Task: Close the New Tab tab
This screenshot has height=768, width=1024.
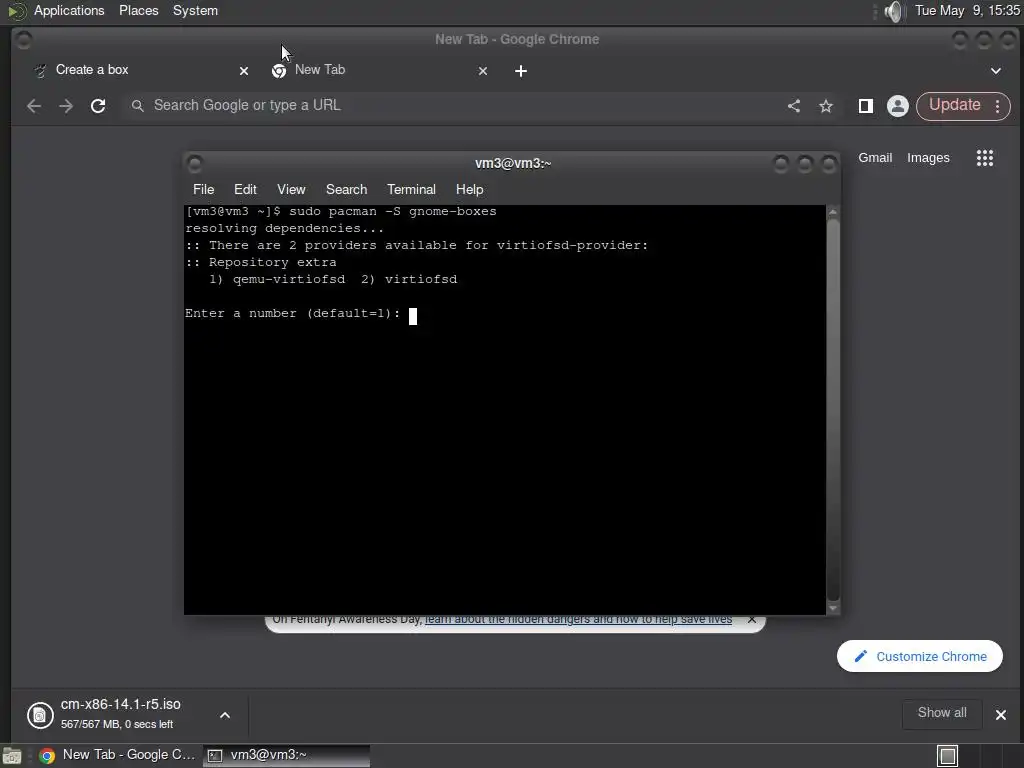Action: 483,71
